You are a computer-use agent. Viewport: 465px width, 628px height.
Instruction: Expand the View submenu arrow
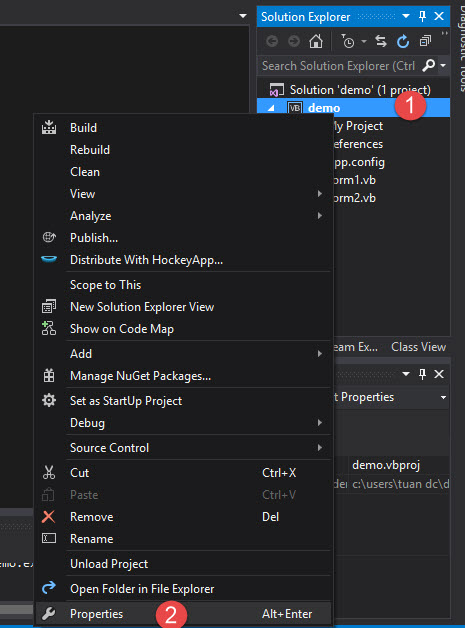[320, 193]
